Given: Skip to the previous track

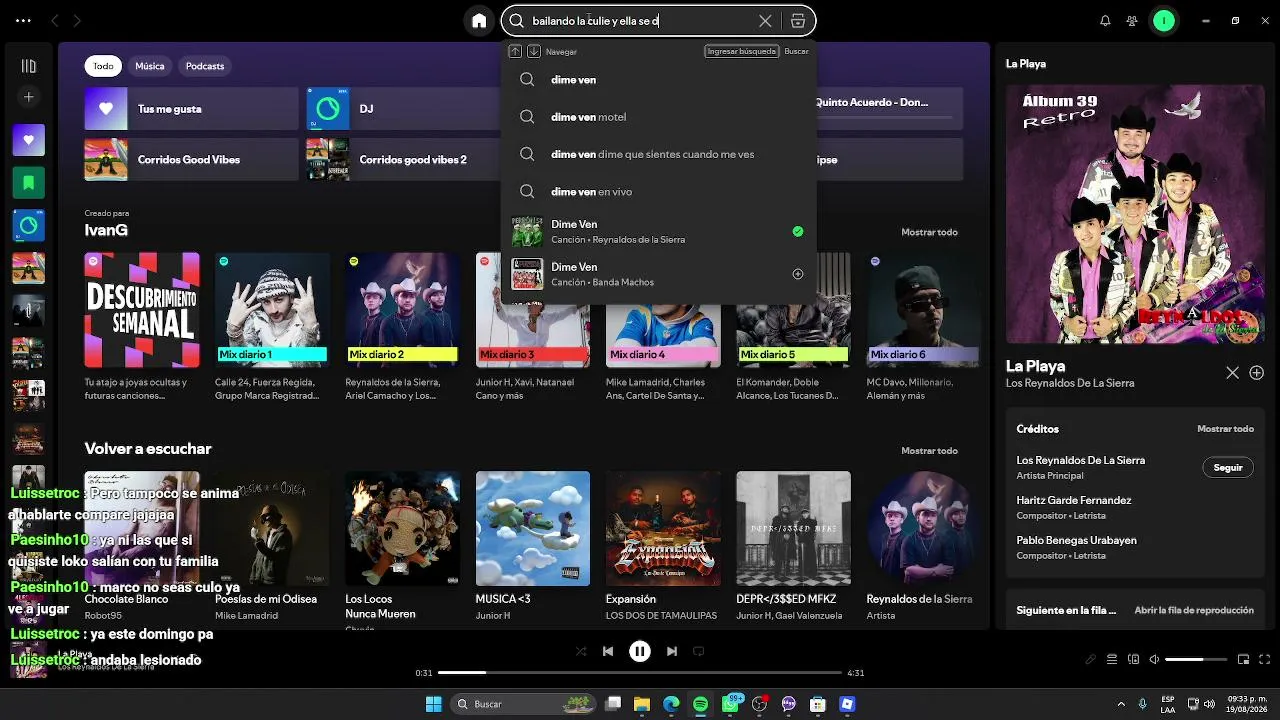Looking at the screenshot, I should click(x=608, y=651).
